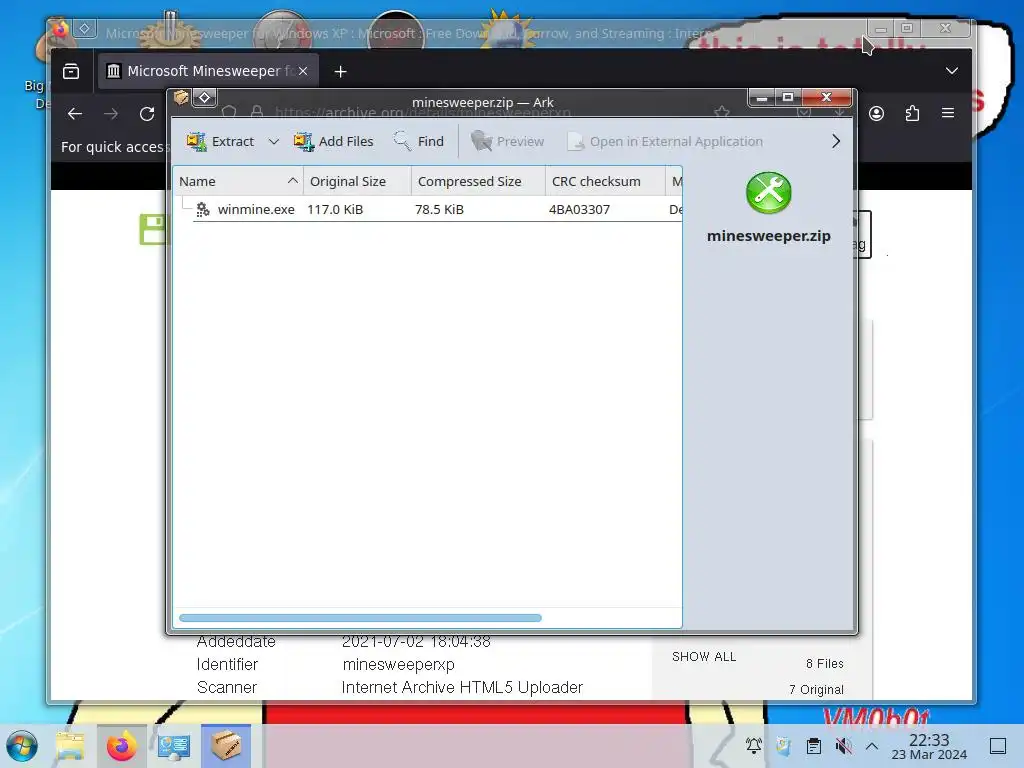Sort by Original Size column

(357, 182)
